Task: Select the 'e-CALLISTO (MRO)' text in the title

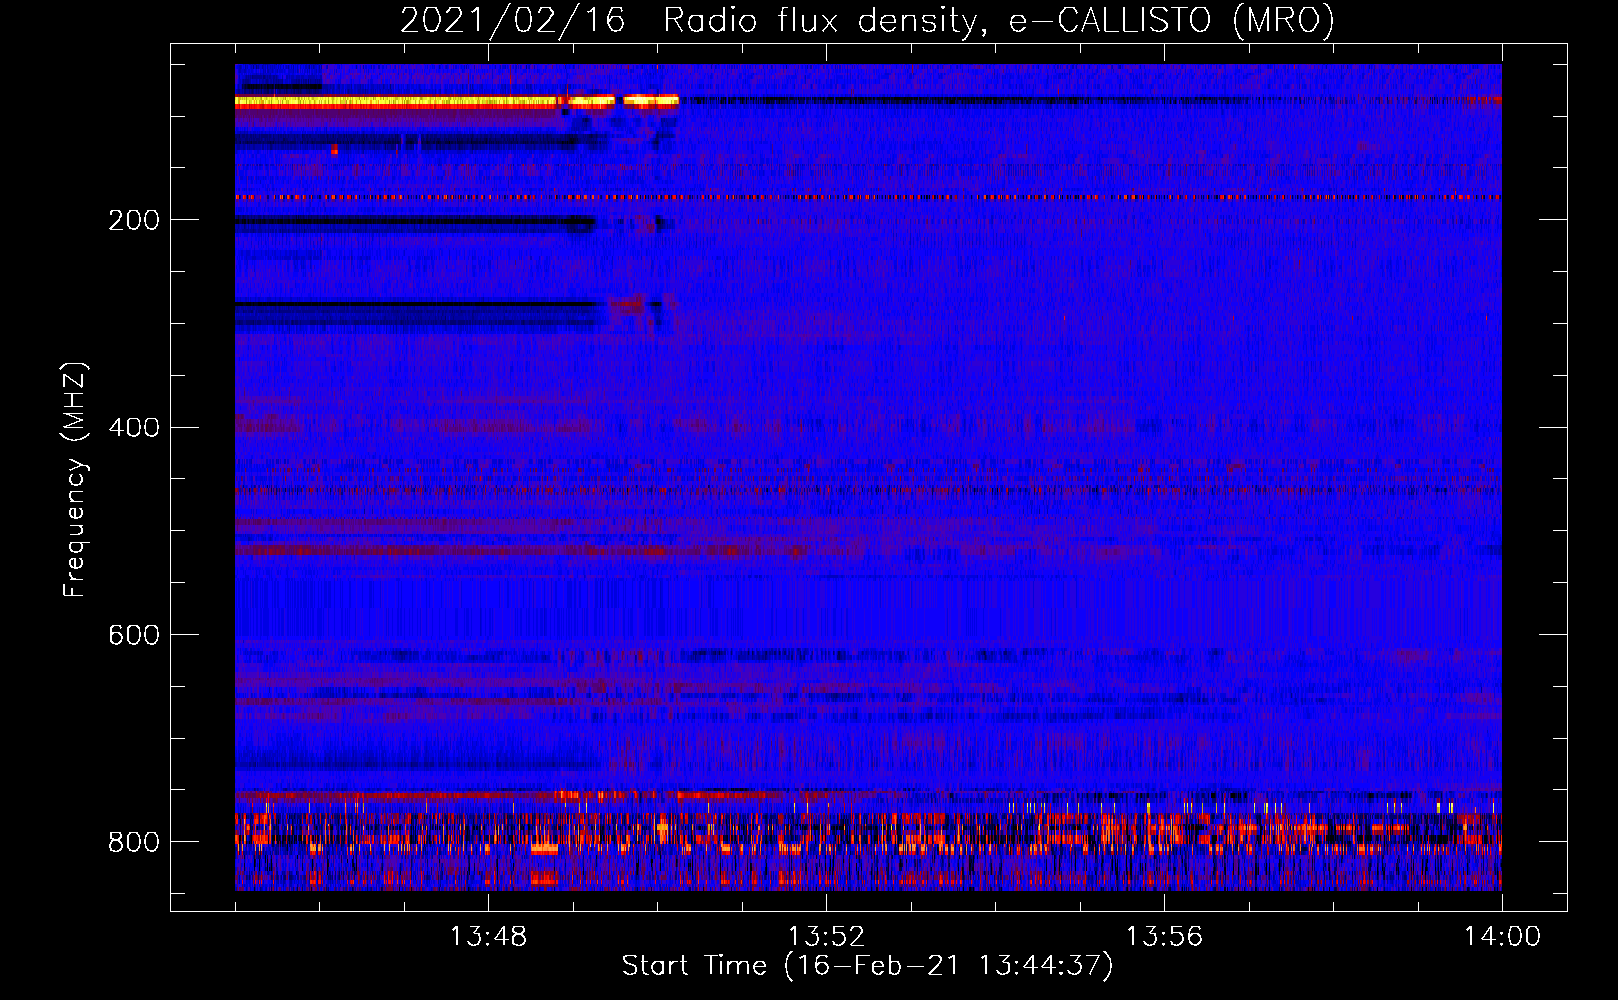Action: (1172, 21)
